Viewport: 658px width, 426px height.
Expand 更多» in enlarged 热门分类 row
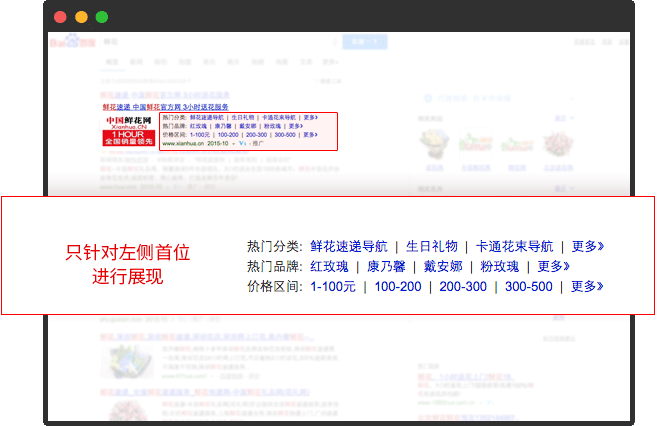point(587,246)
